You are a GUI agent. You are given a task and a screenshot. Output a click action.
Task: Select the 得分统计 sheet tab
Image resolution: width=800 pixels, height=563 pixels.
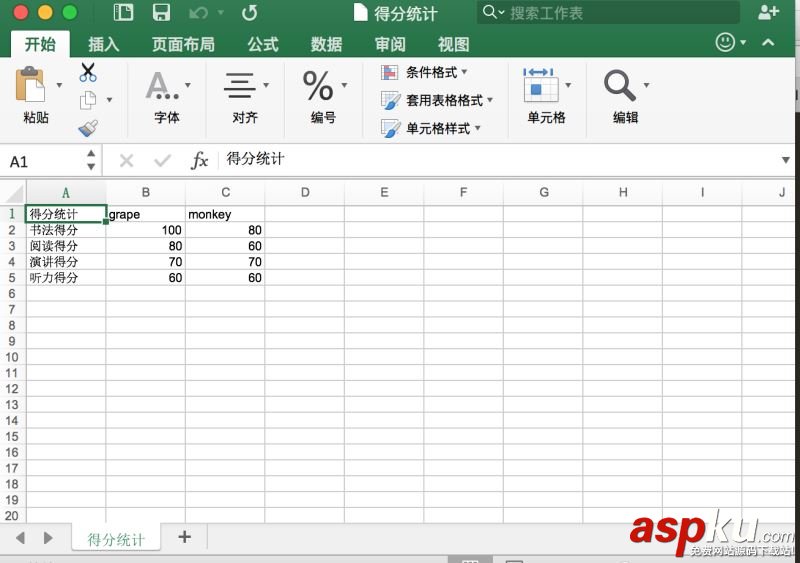pyautogui.click(x=116, y=539)
